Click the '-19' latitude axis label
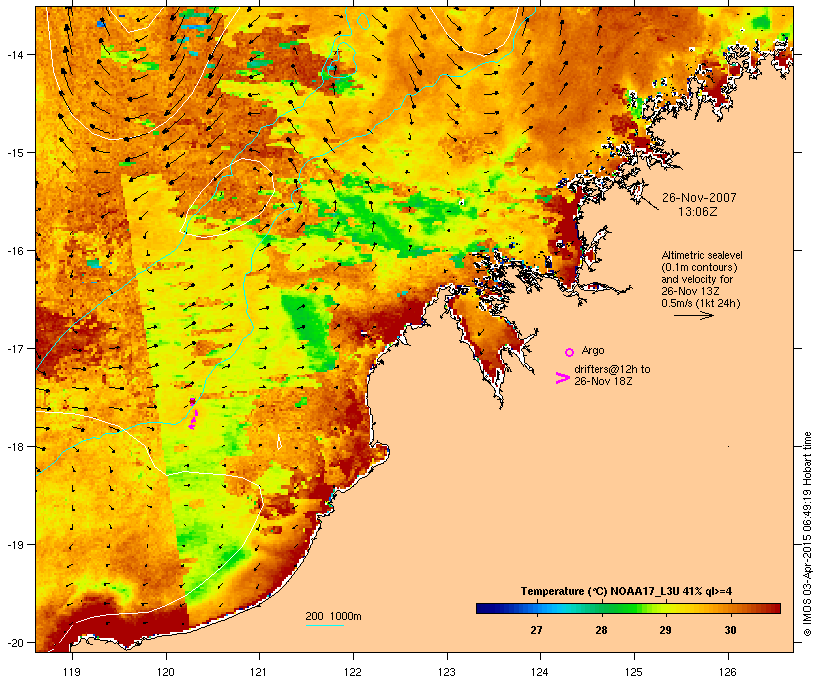This screenshot has width=820, height=680. point(14,545)
